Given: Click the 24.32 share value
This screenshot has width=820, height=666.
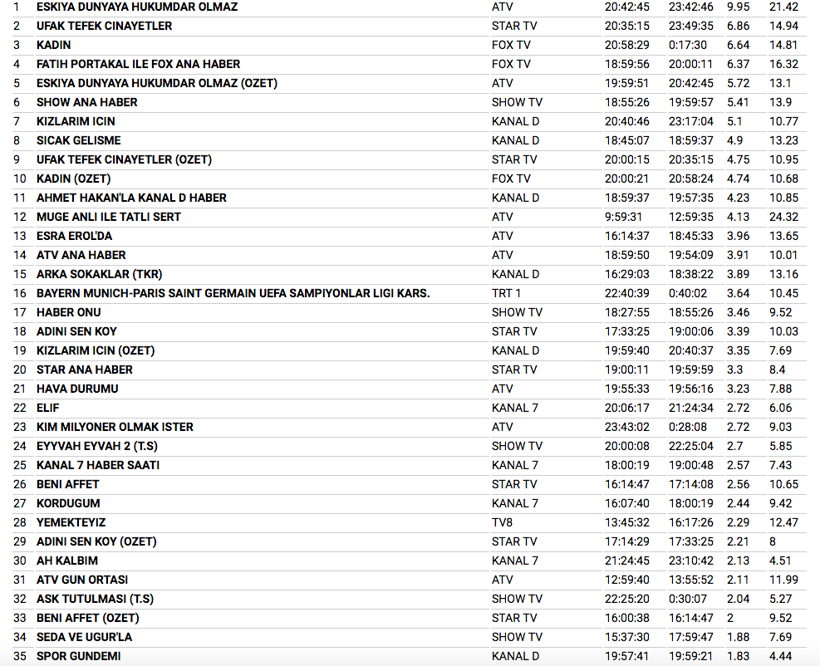Looking at the screenshot, I should point(784,217).
